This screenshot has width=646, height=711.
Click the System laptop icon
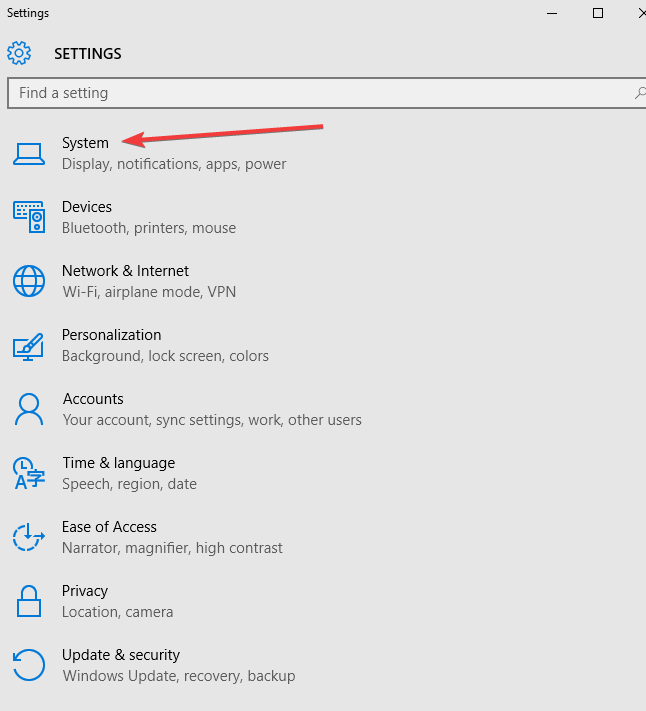click(29, 154)
